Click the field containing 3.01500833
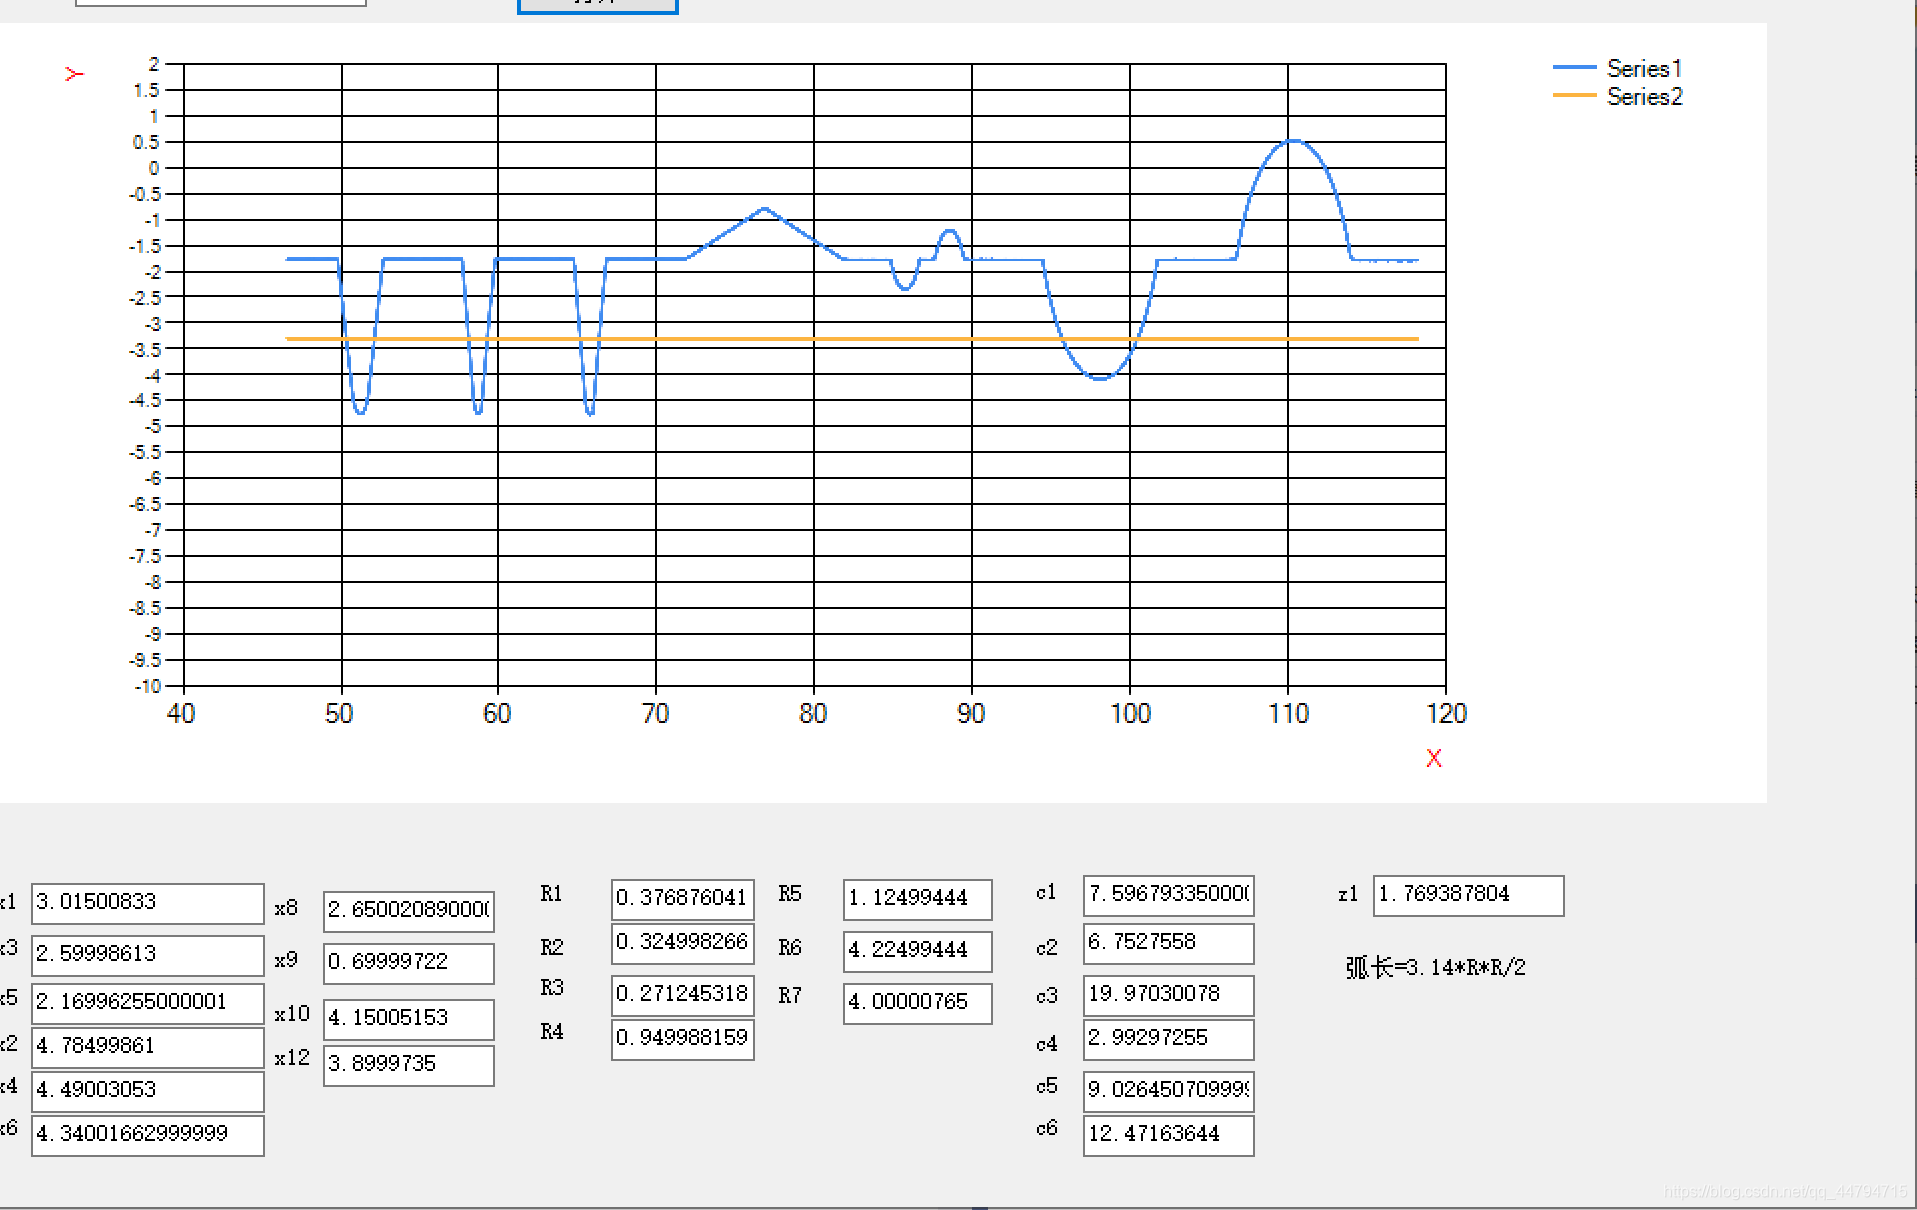 coord(148,903)
